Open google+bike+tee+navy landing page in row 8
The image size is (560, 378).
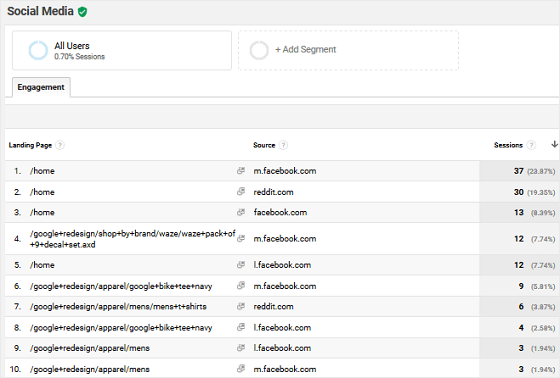(x=121, y=328)
